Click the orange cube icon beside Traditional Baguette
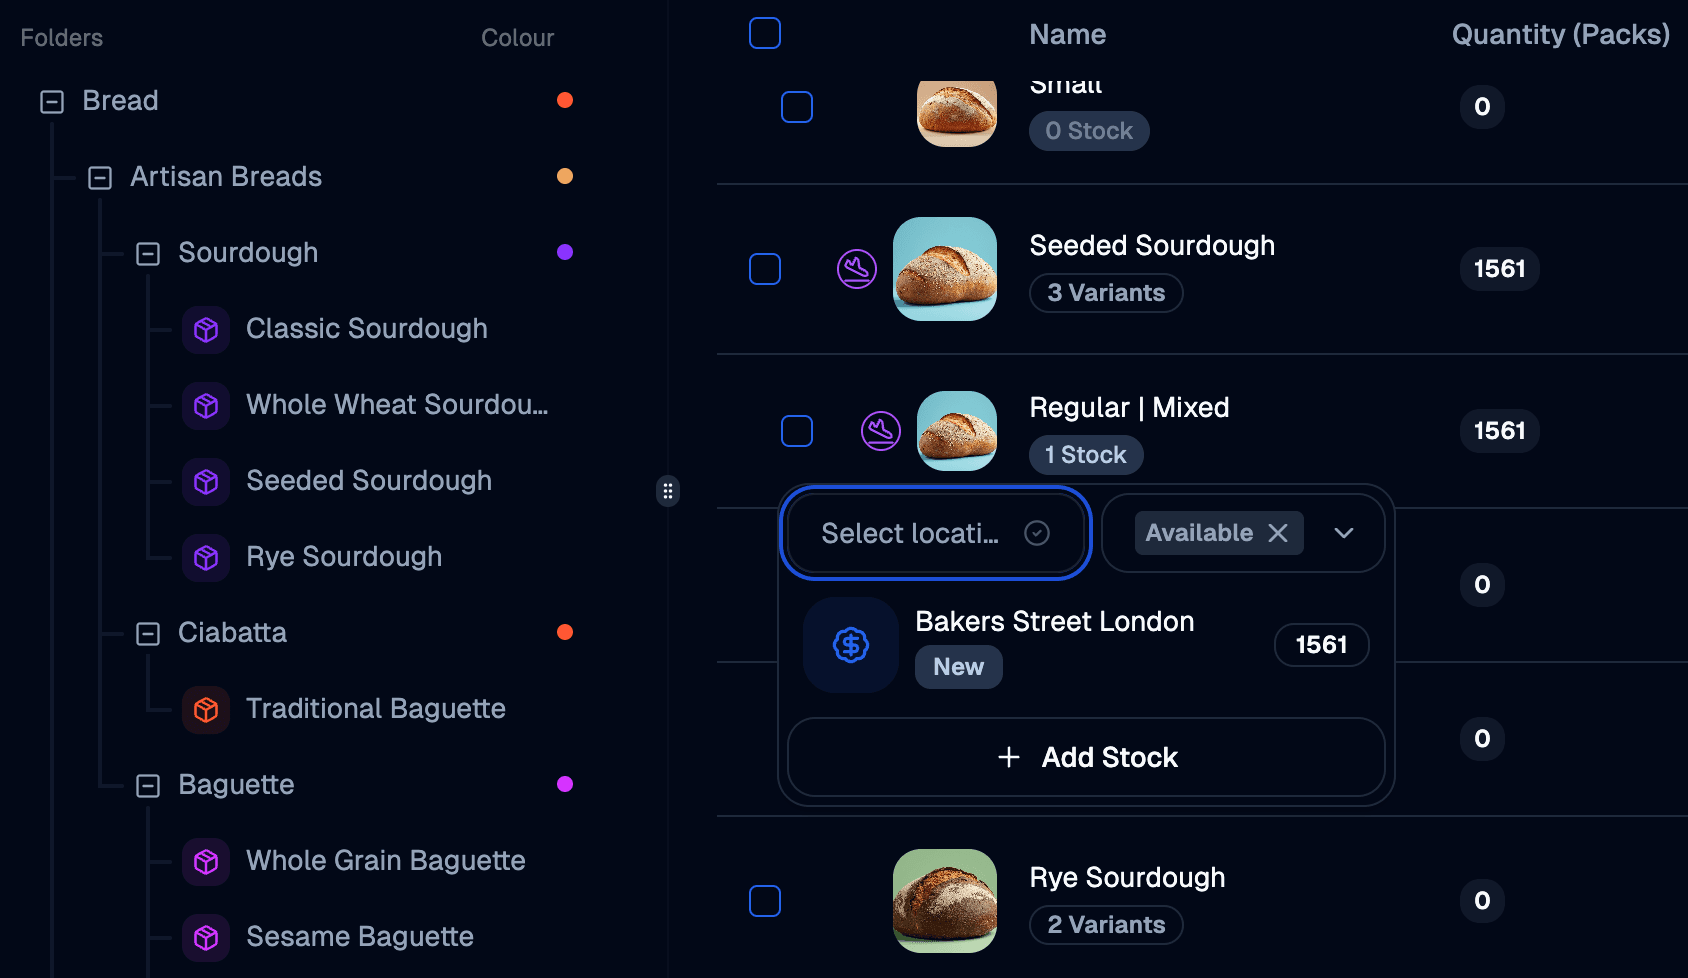 point(205,709)
